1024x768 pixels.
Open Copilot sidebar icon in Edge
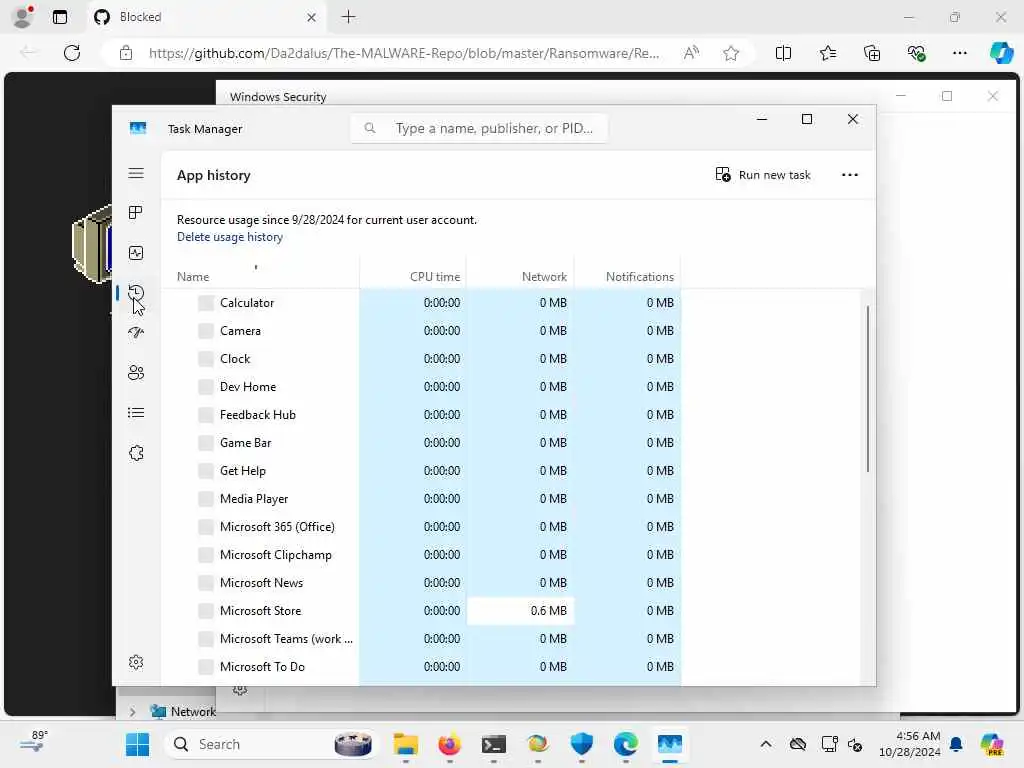1001,52
